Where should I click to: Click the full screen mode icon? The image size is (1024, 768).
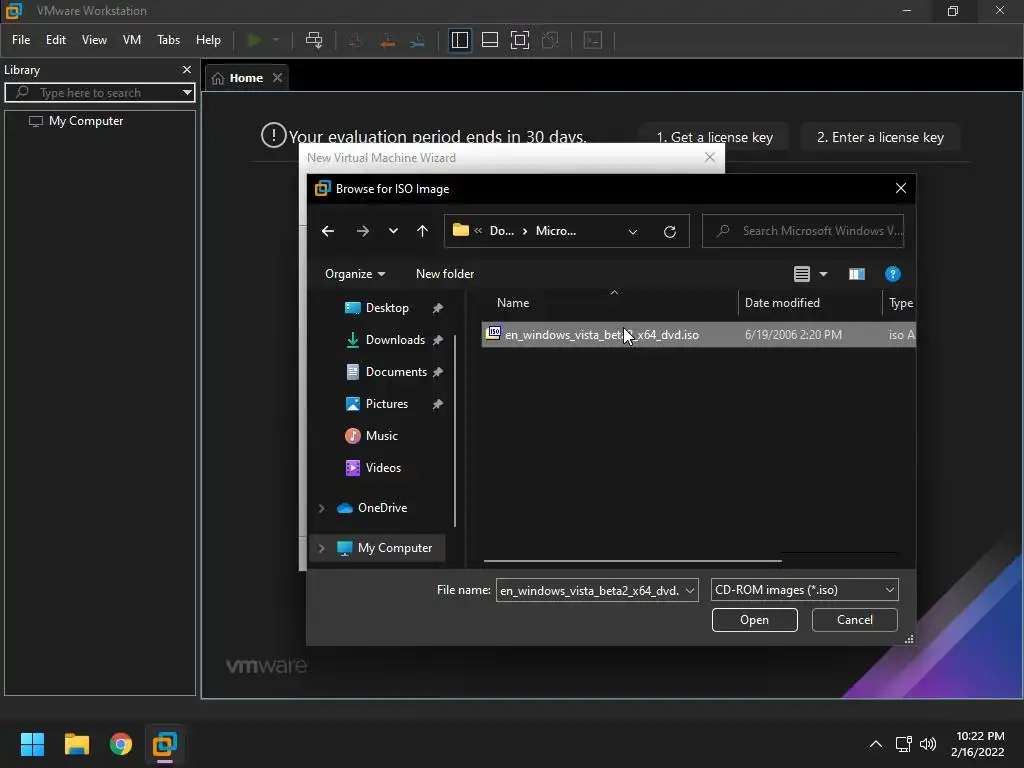click(520, 40)
